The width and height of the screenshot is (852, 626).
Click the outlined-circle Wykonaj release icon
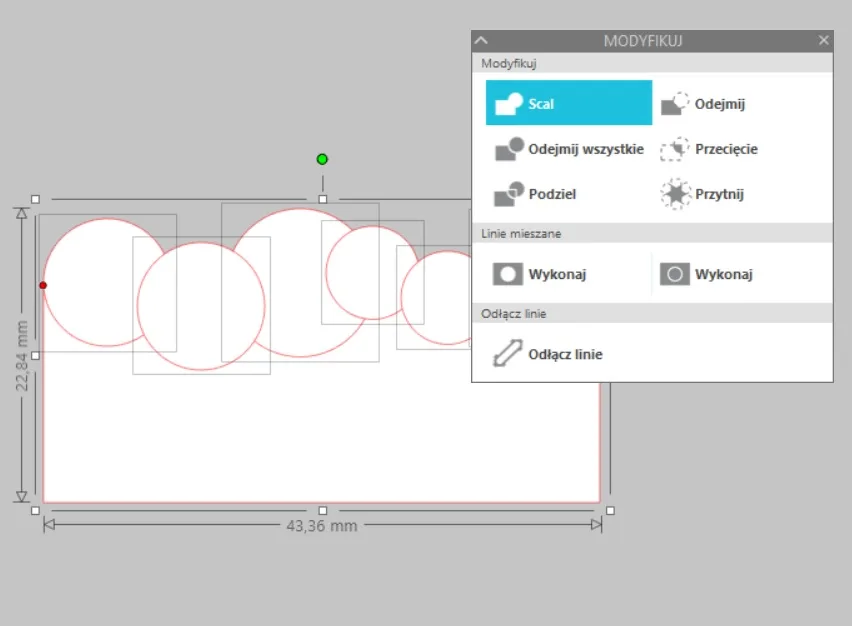tap(674, 274)
